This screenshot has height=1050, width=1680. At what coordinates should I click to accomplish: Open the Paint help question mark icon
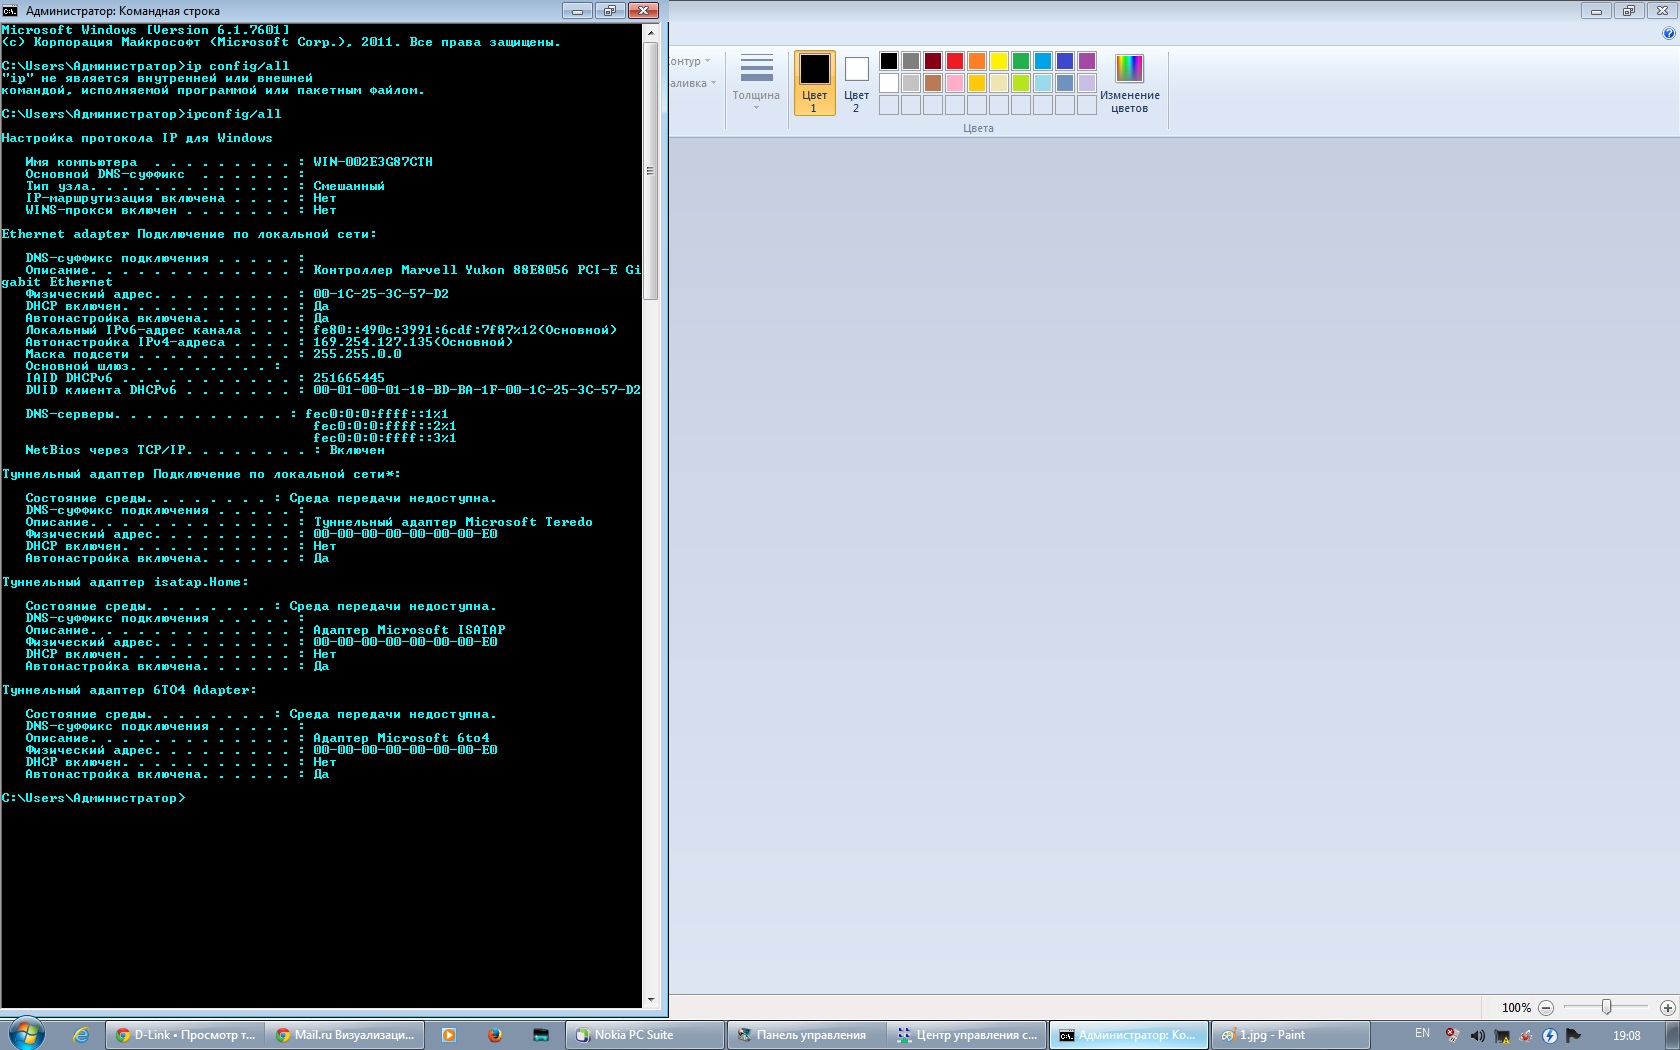point(1668,33)
